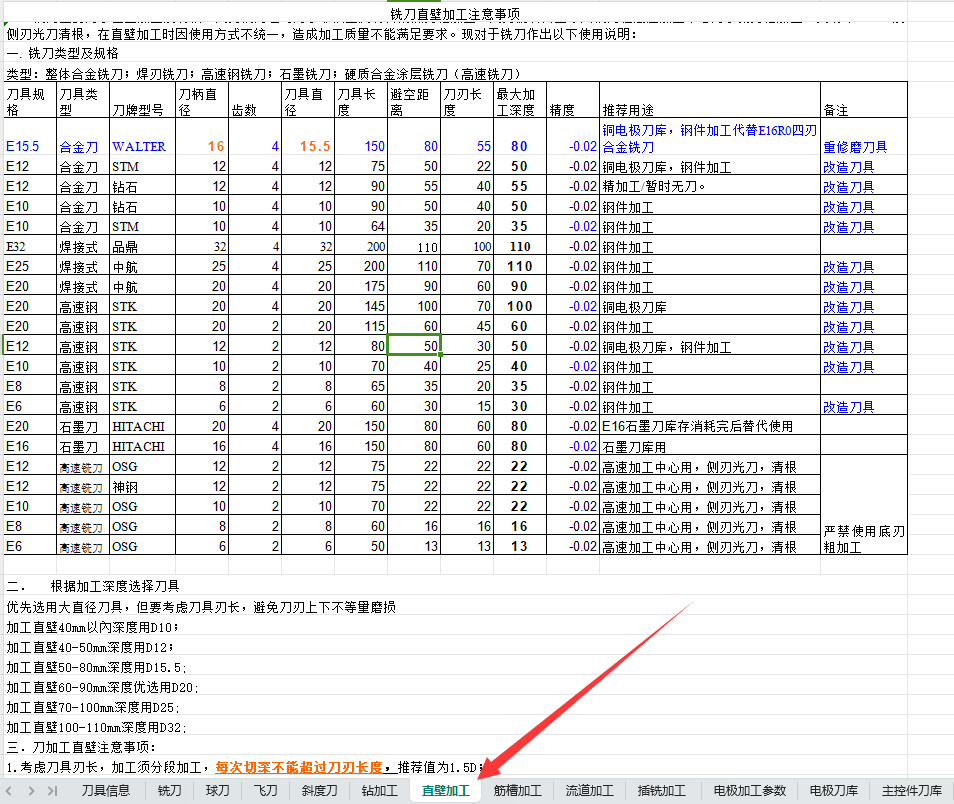Image resolution: width=954 pixels, height=804 pixels.
Task: Select max depth 110 in E32 row
Action: (520, 246)
